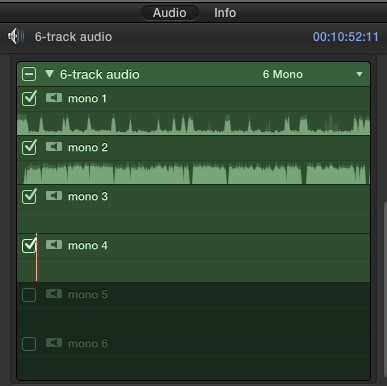This screenshot has height=386, width=387.
Task: Uncheck the mono 2 checkbox
Action: point(29,147)
